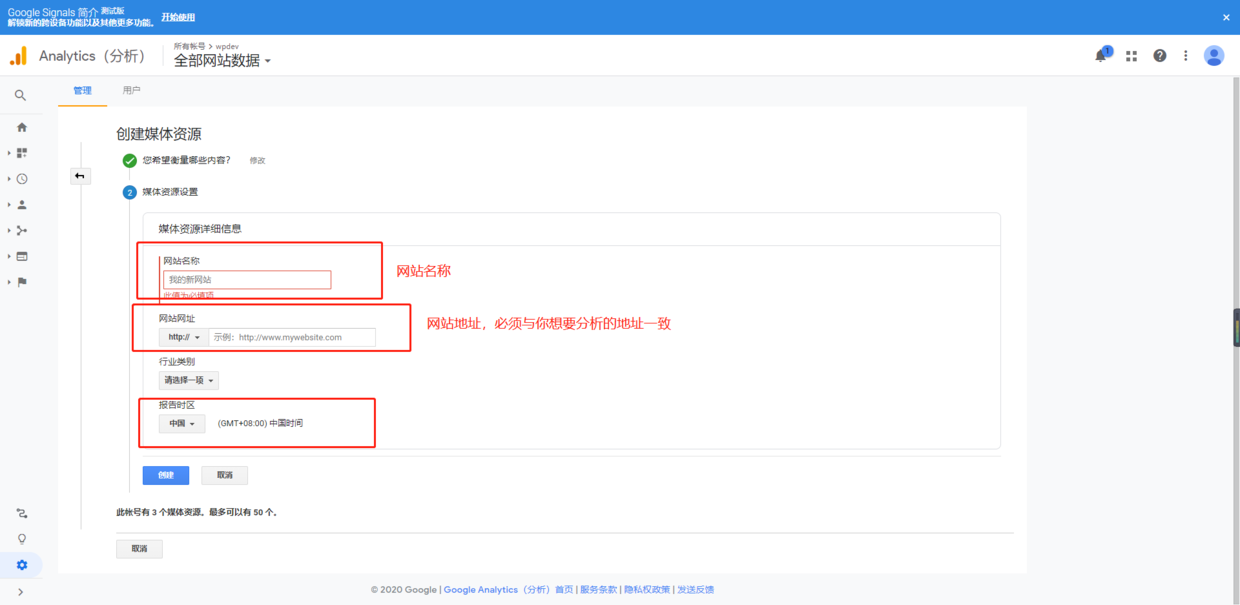The image size is (1240, 605).
Task: Expand Conversions section arrow in sidebar
Action: [9, 283]
